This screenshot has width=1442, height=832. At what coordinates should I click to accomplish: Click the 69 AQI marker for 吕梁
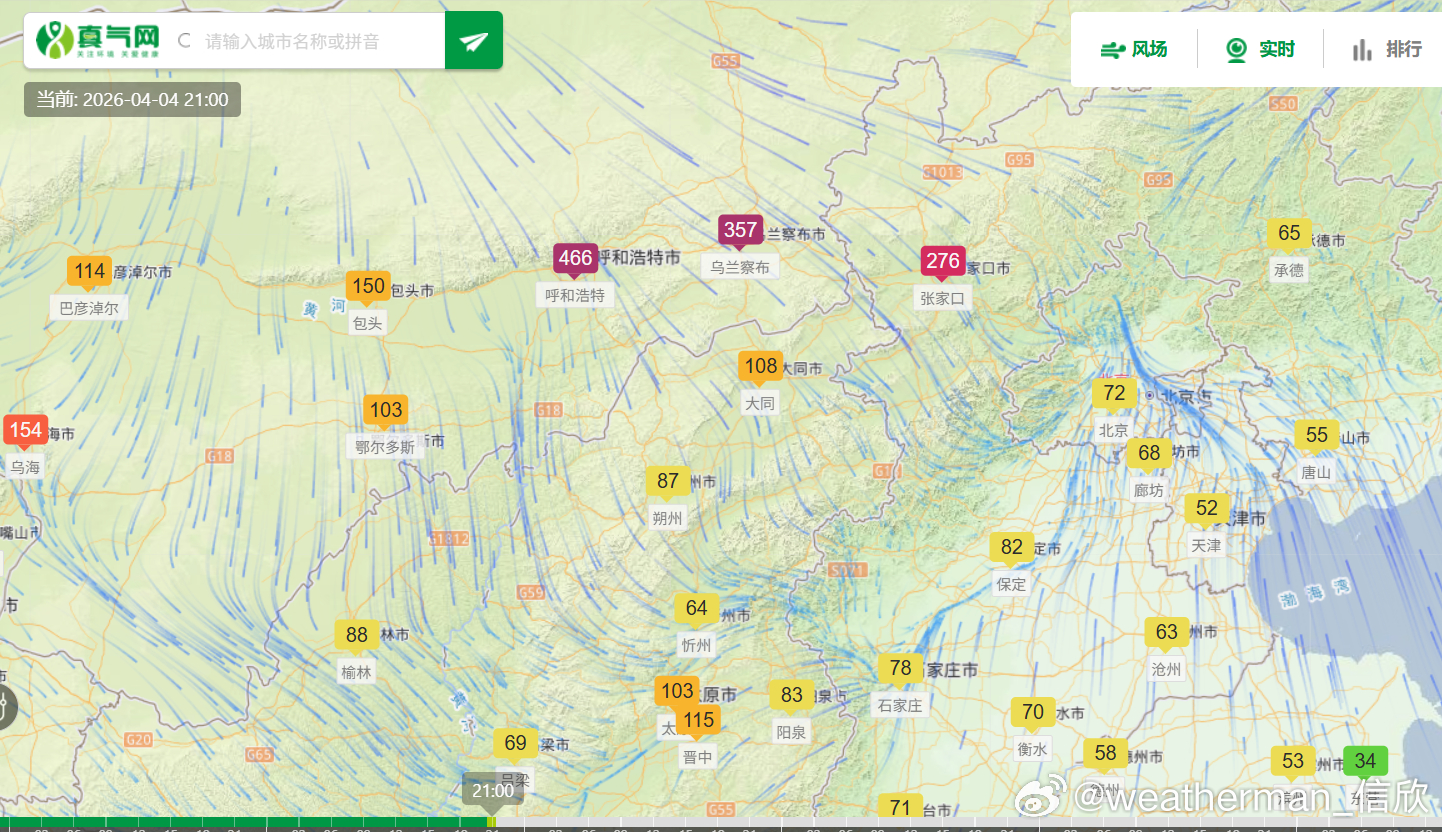click(x=515, y=743)
